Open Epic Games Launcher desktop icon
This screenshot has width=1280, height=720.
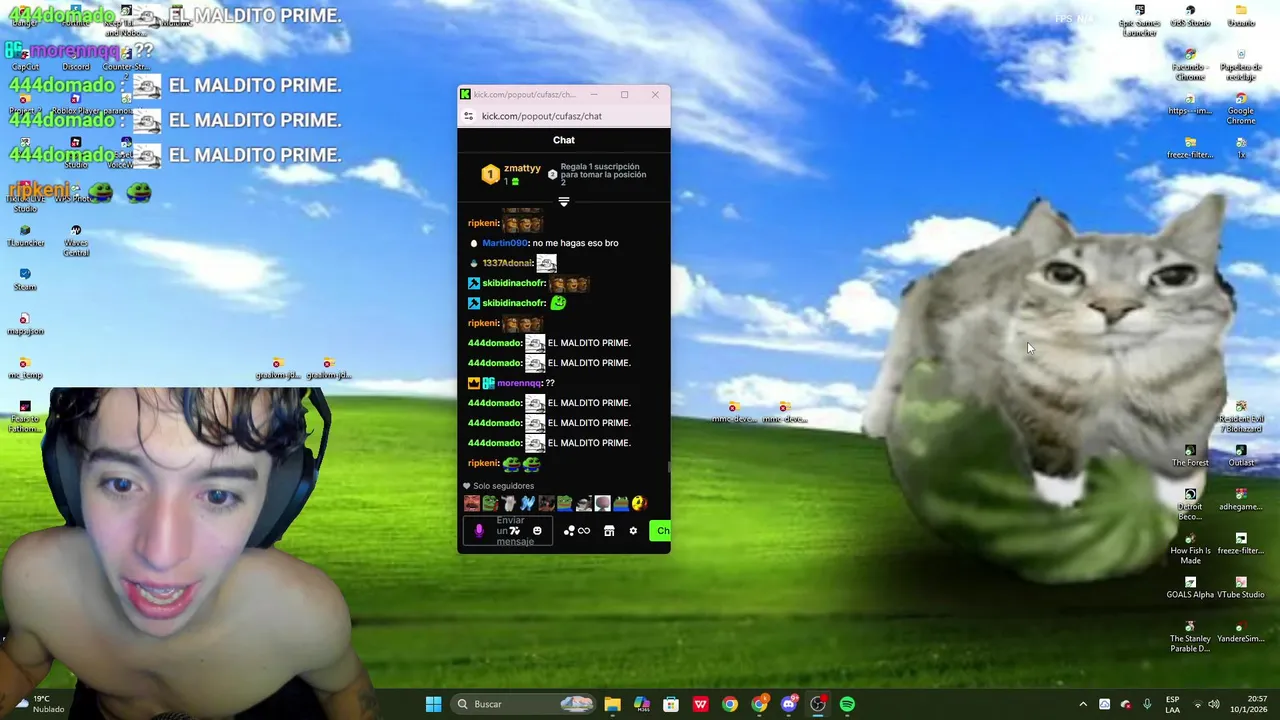point(1139,20)
